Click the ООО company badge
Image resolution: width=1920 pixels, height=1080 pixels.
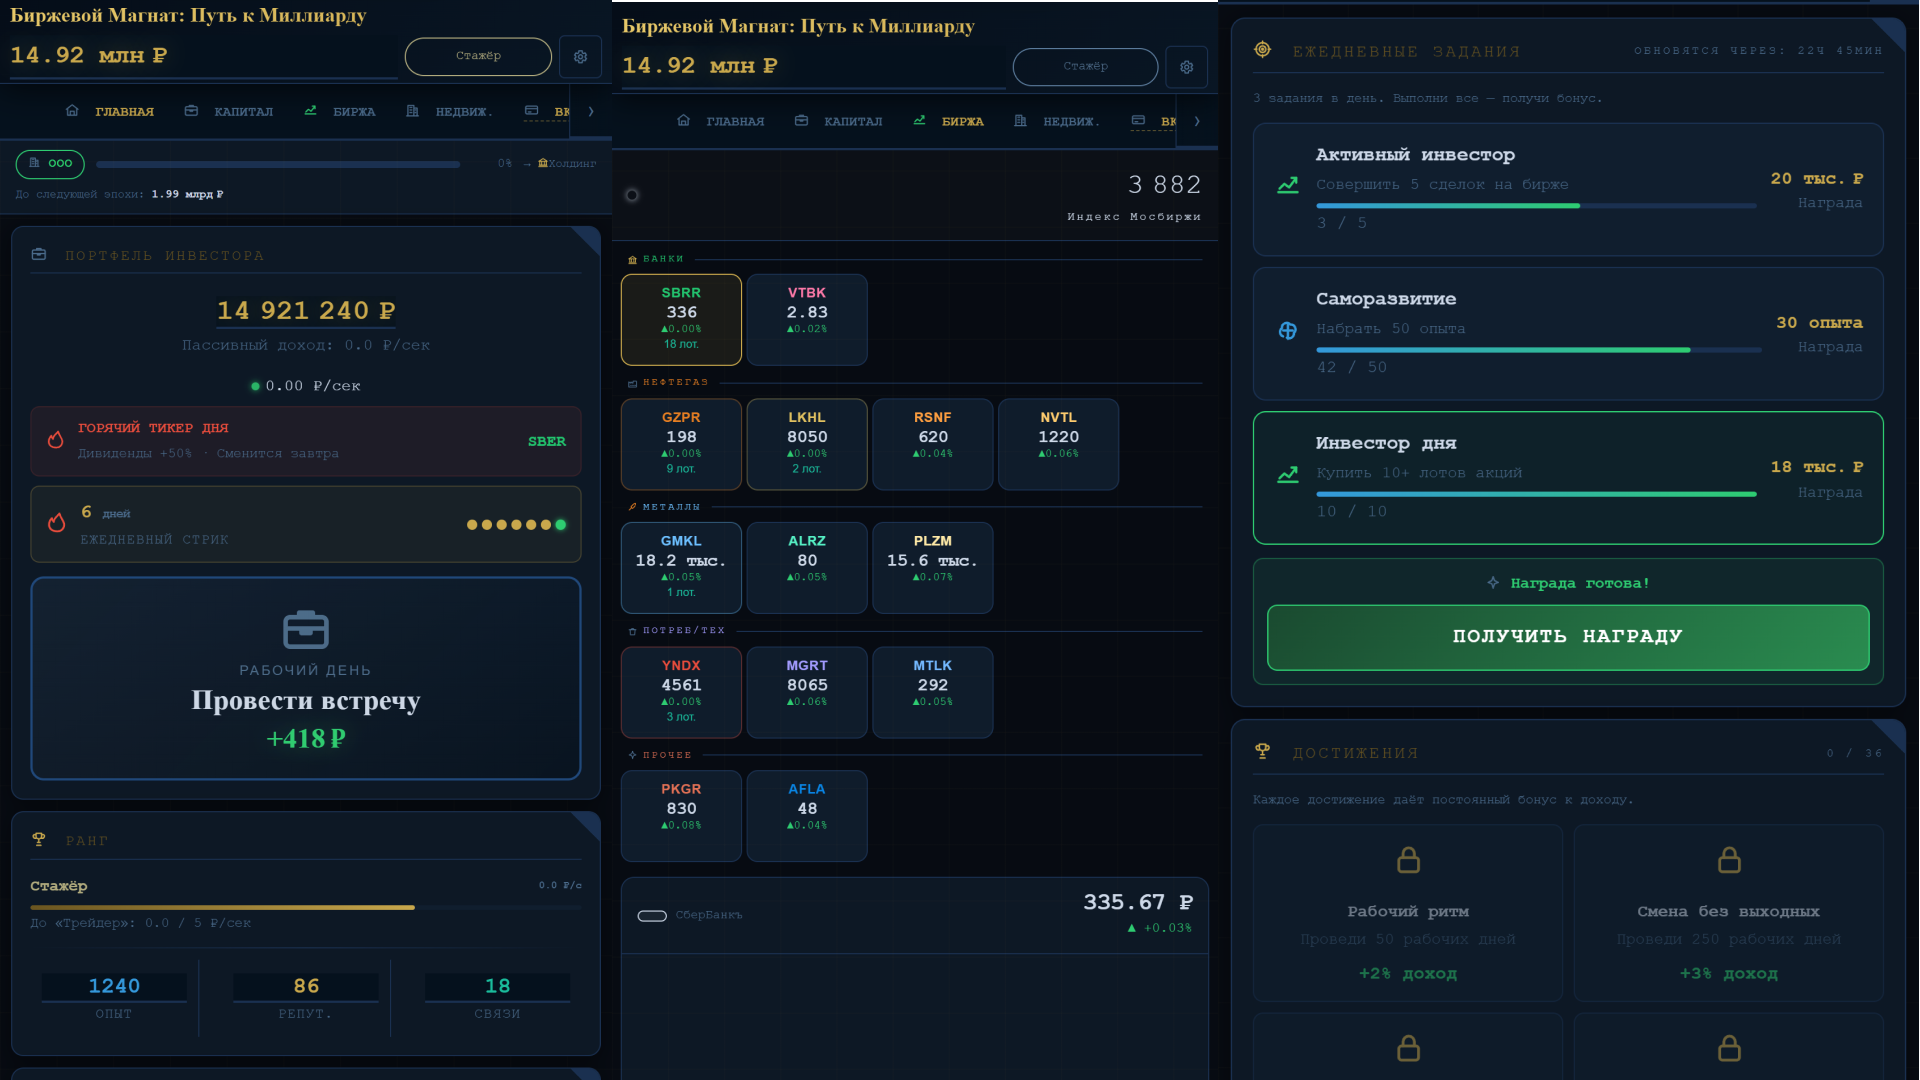[x=50, y=163]
